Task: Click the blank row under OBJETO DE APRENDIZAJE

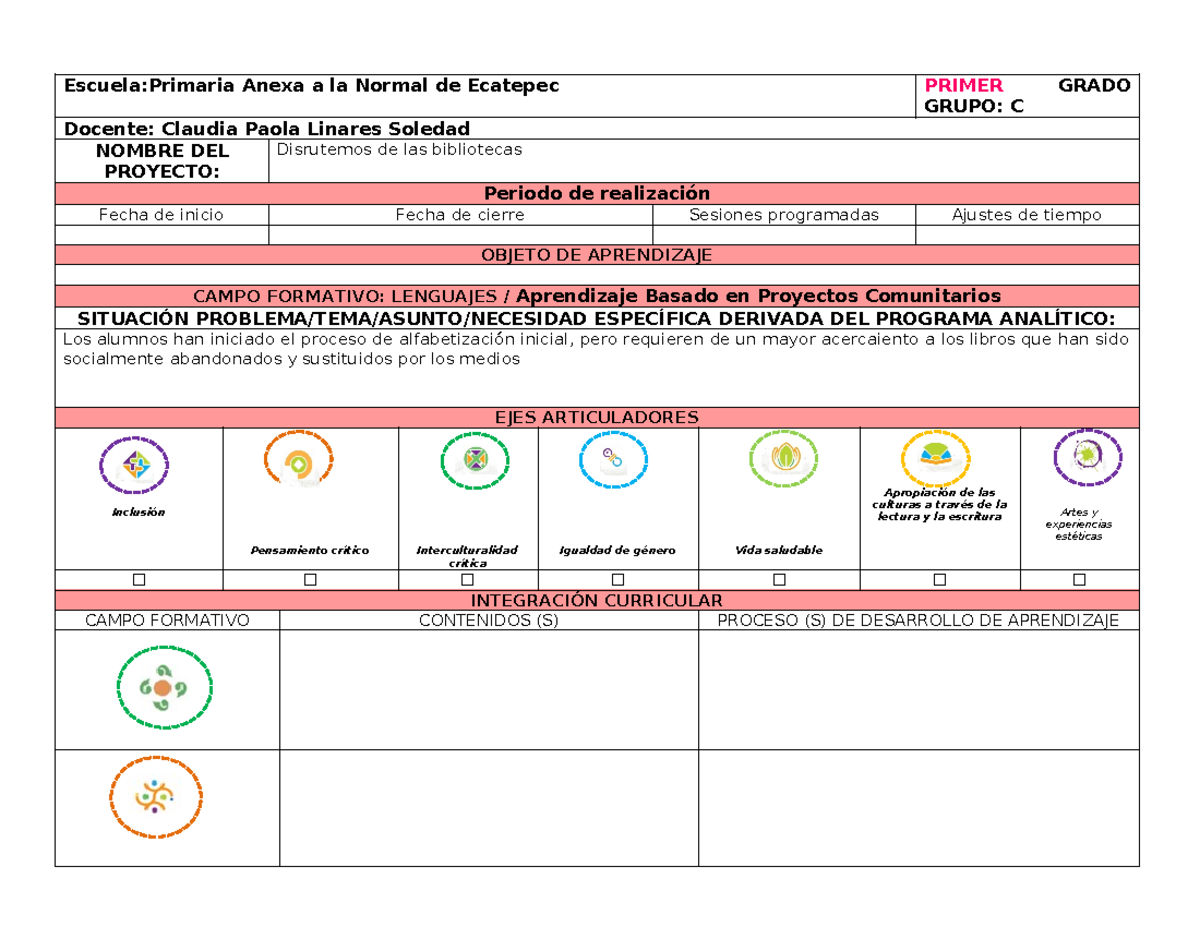Action: point(597,275)
